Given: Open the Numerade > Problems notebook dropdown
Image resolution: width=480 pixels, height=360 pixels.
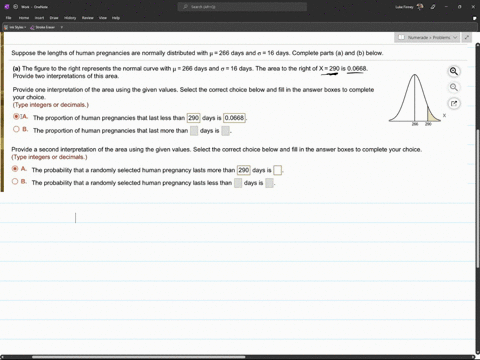Looking at the screenshot, I should [427, 37].
